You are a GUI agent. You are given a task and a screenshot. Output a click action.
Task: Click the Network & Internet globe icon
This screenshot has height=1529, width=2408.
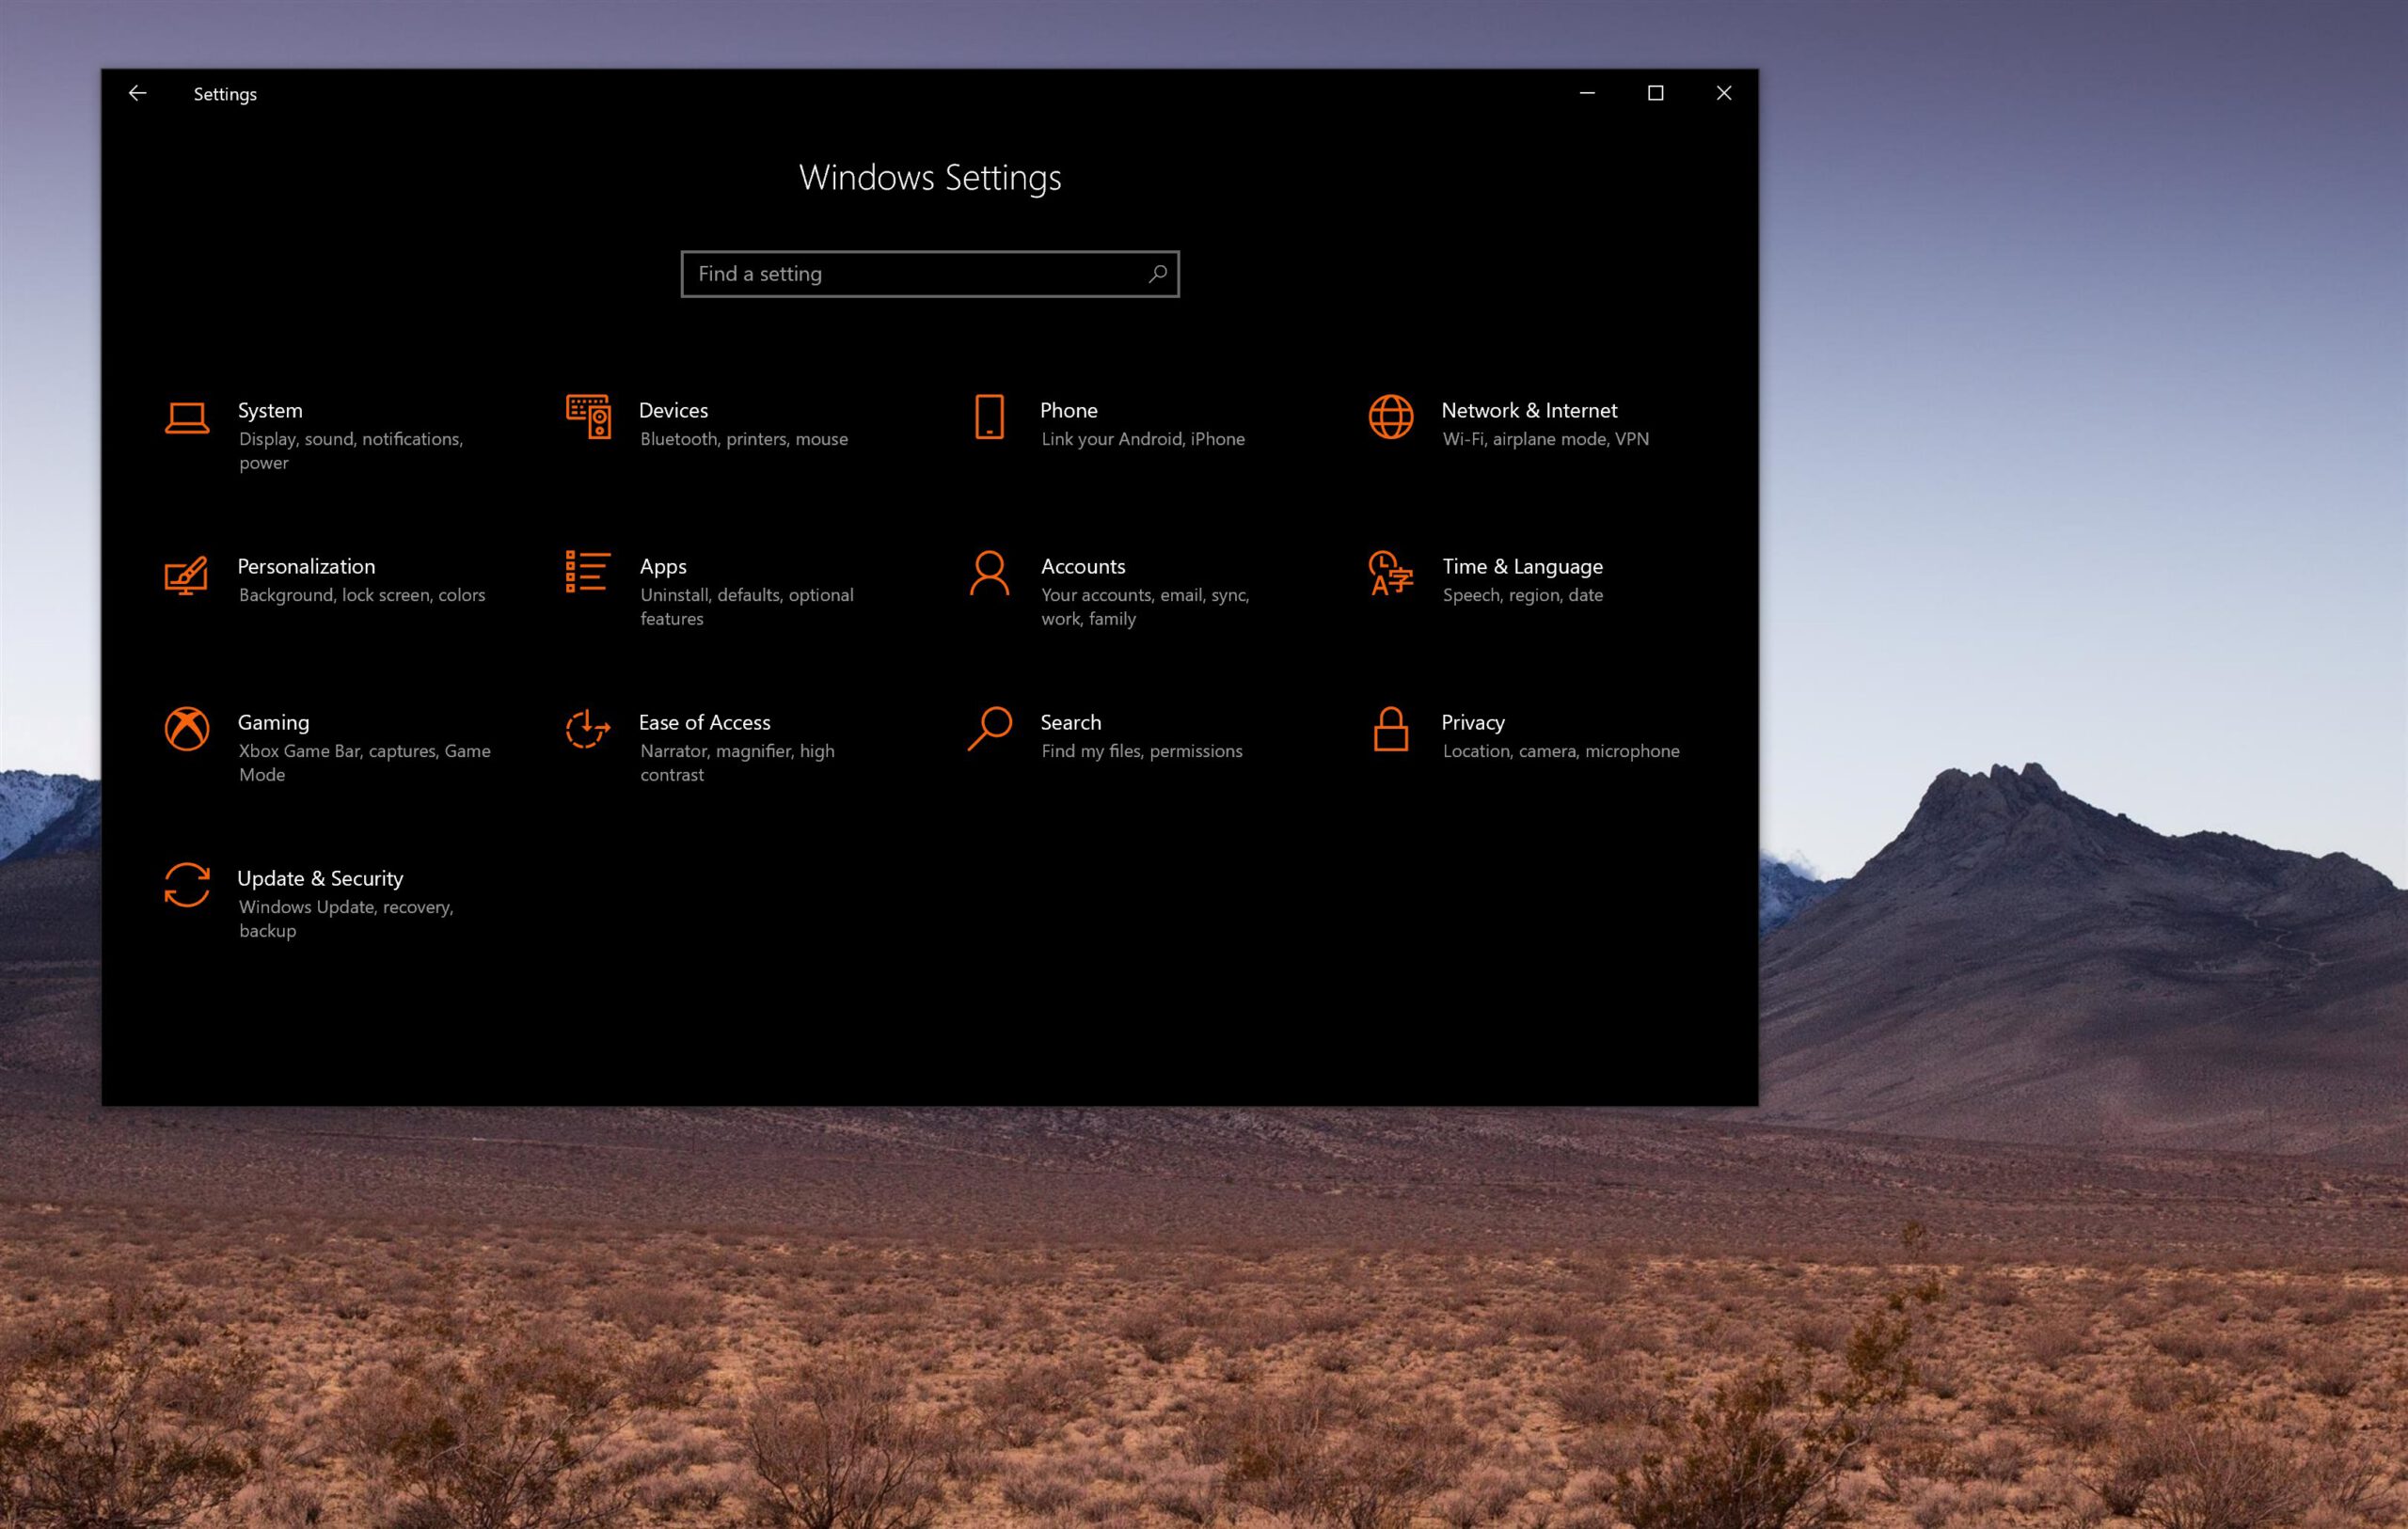1390,416
